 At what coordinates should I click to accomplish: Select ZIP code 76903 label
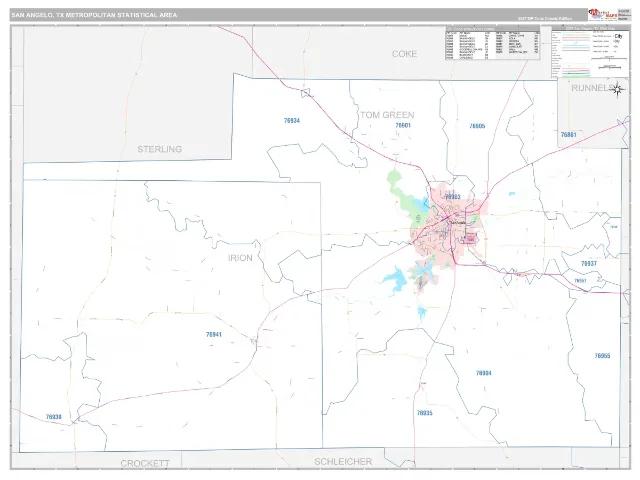tap(452, 197)
